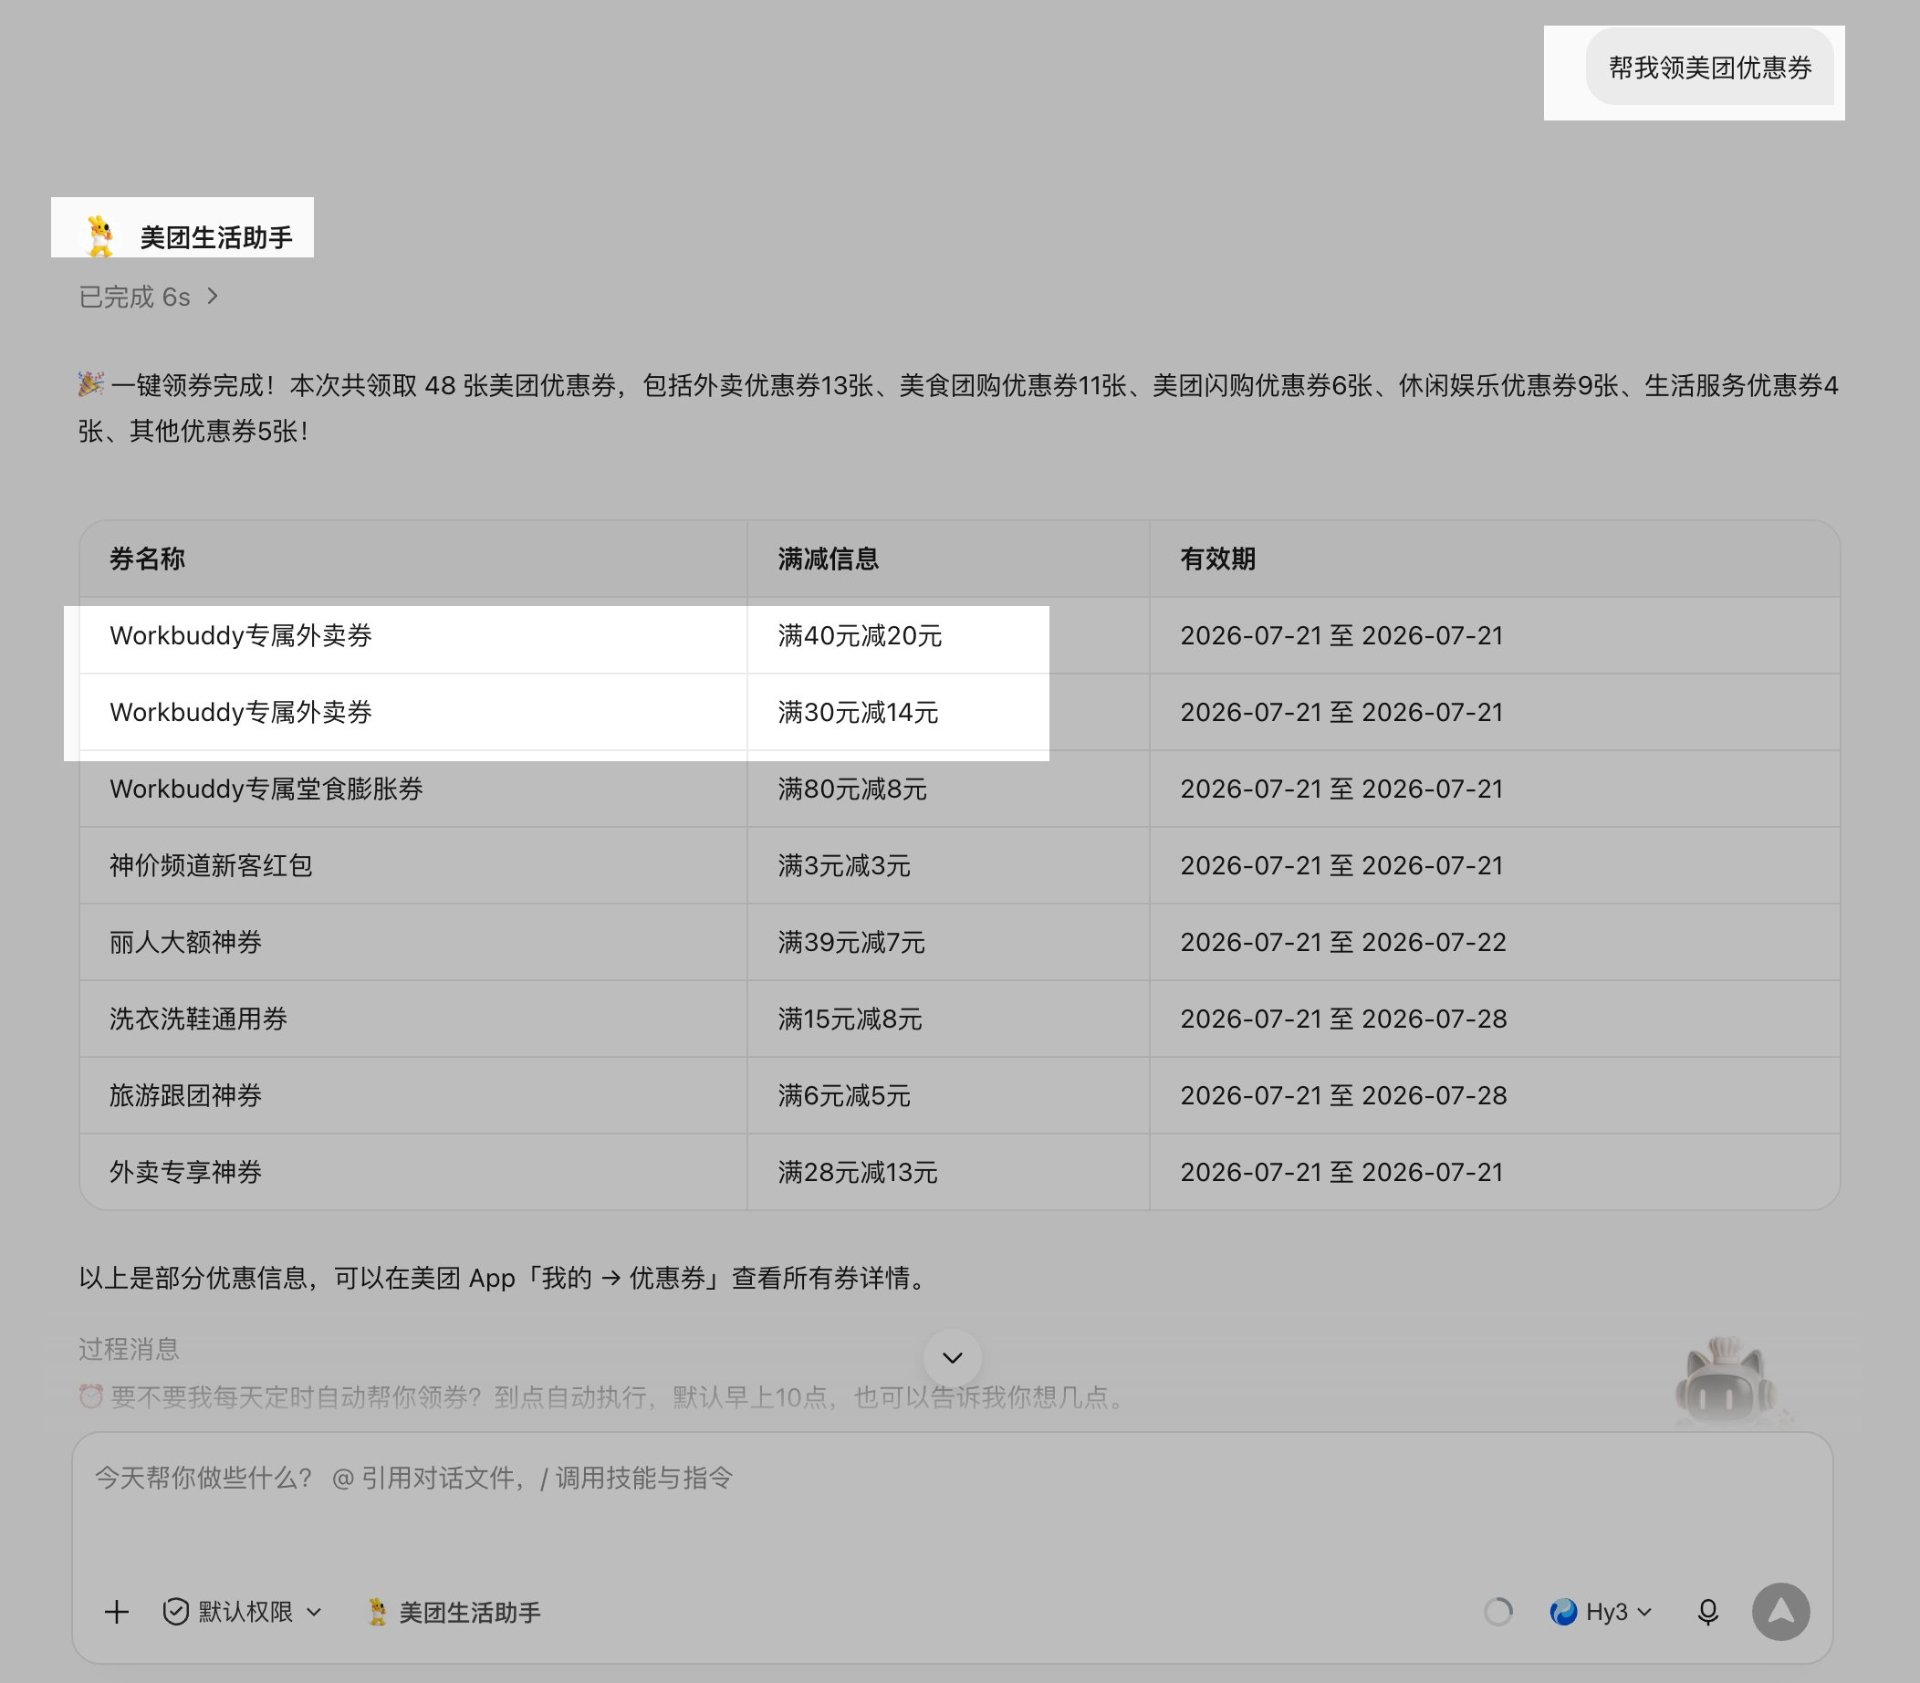This screenshot has width=1920, height=1683.
Task: Click the scroll-down chevron button
Action: [952, 1357]
